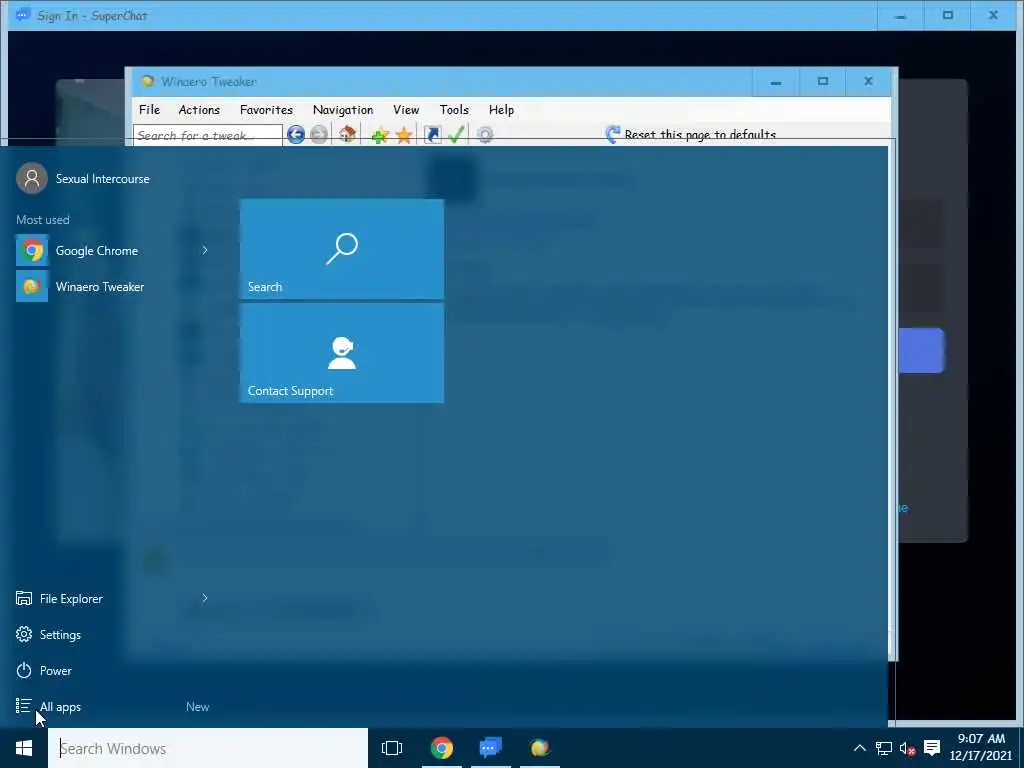Screen dimensions: 1024x768
Task: Open Google Chrome from Most used list
Action: click(98, 251)
